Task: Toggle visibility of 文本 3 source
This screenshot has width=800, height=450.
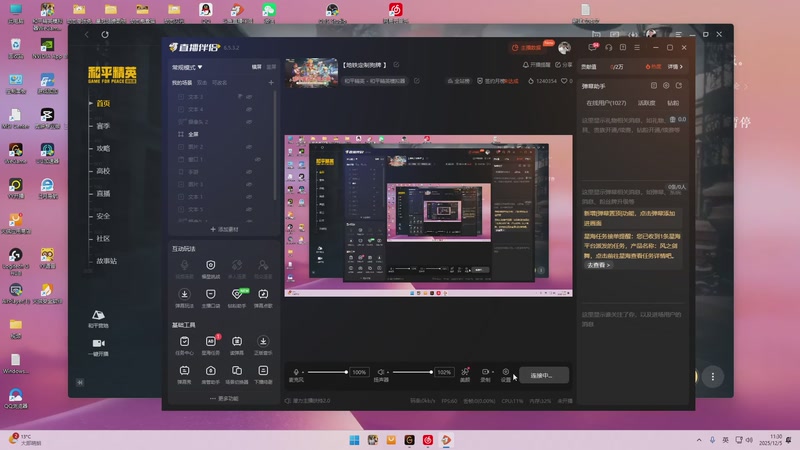Action: tap(249, 96)
